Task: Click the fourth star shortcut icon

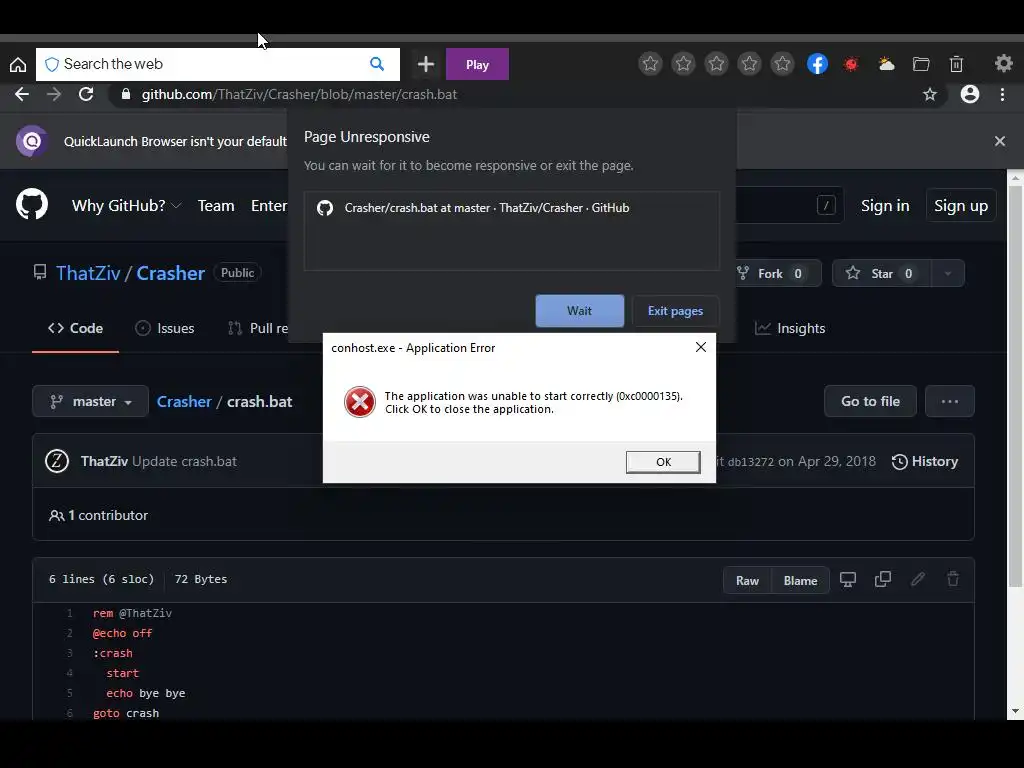Action: (x=749, y=63)
